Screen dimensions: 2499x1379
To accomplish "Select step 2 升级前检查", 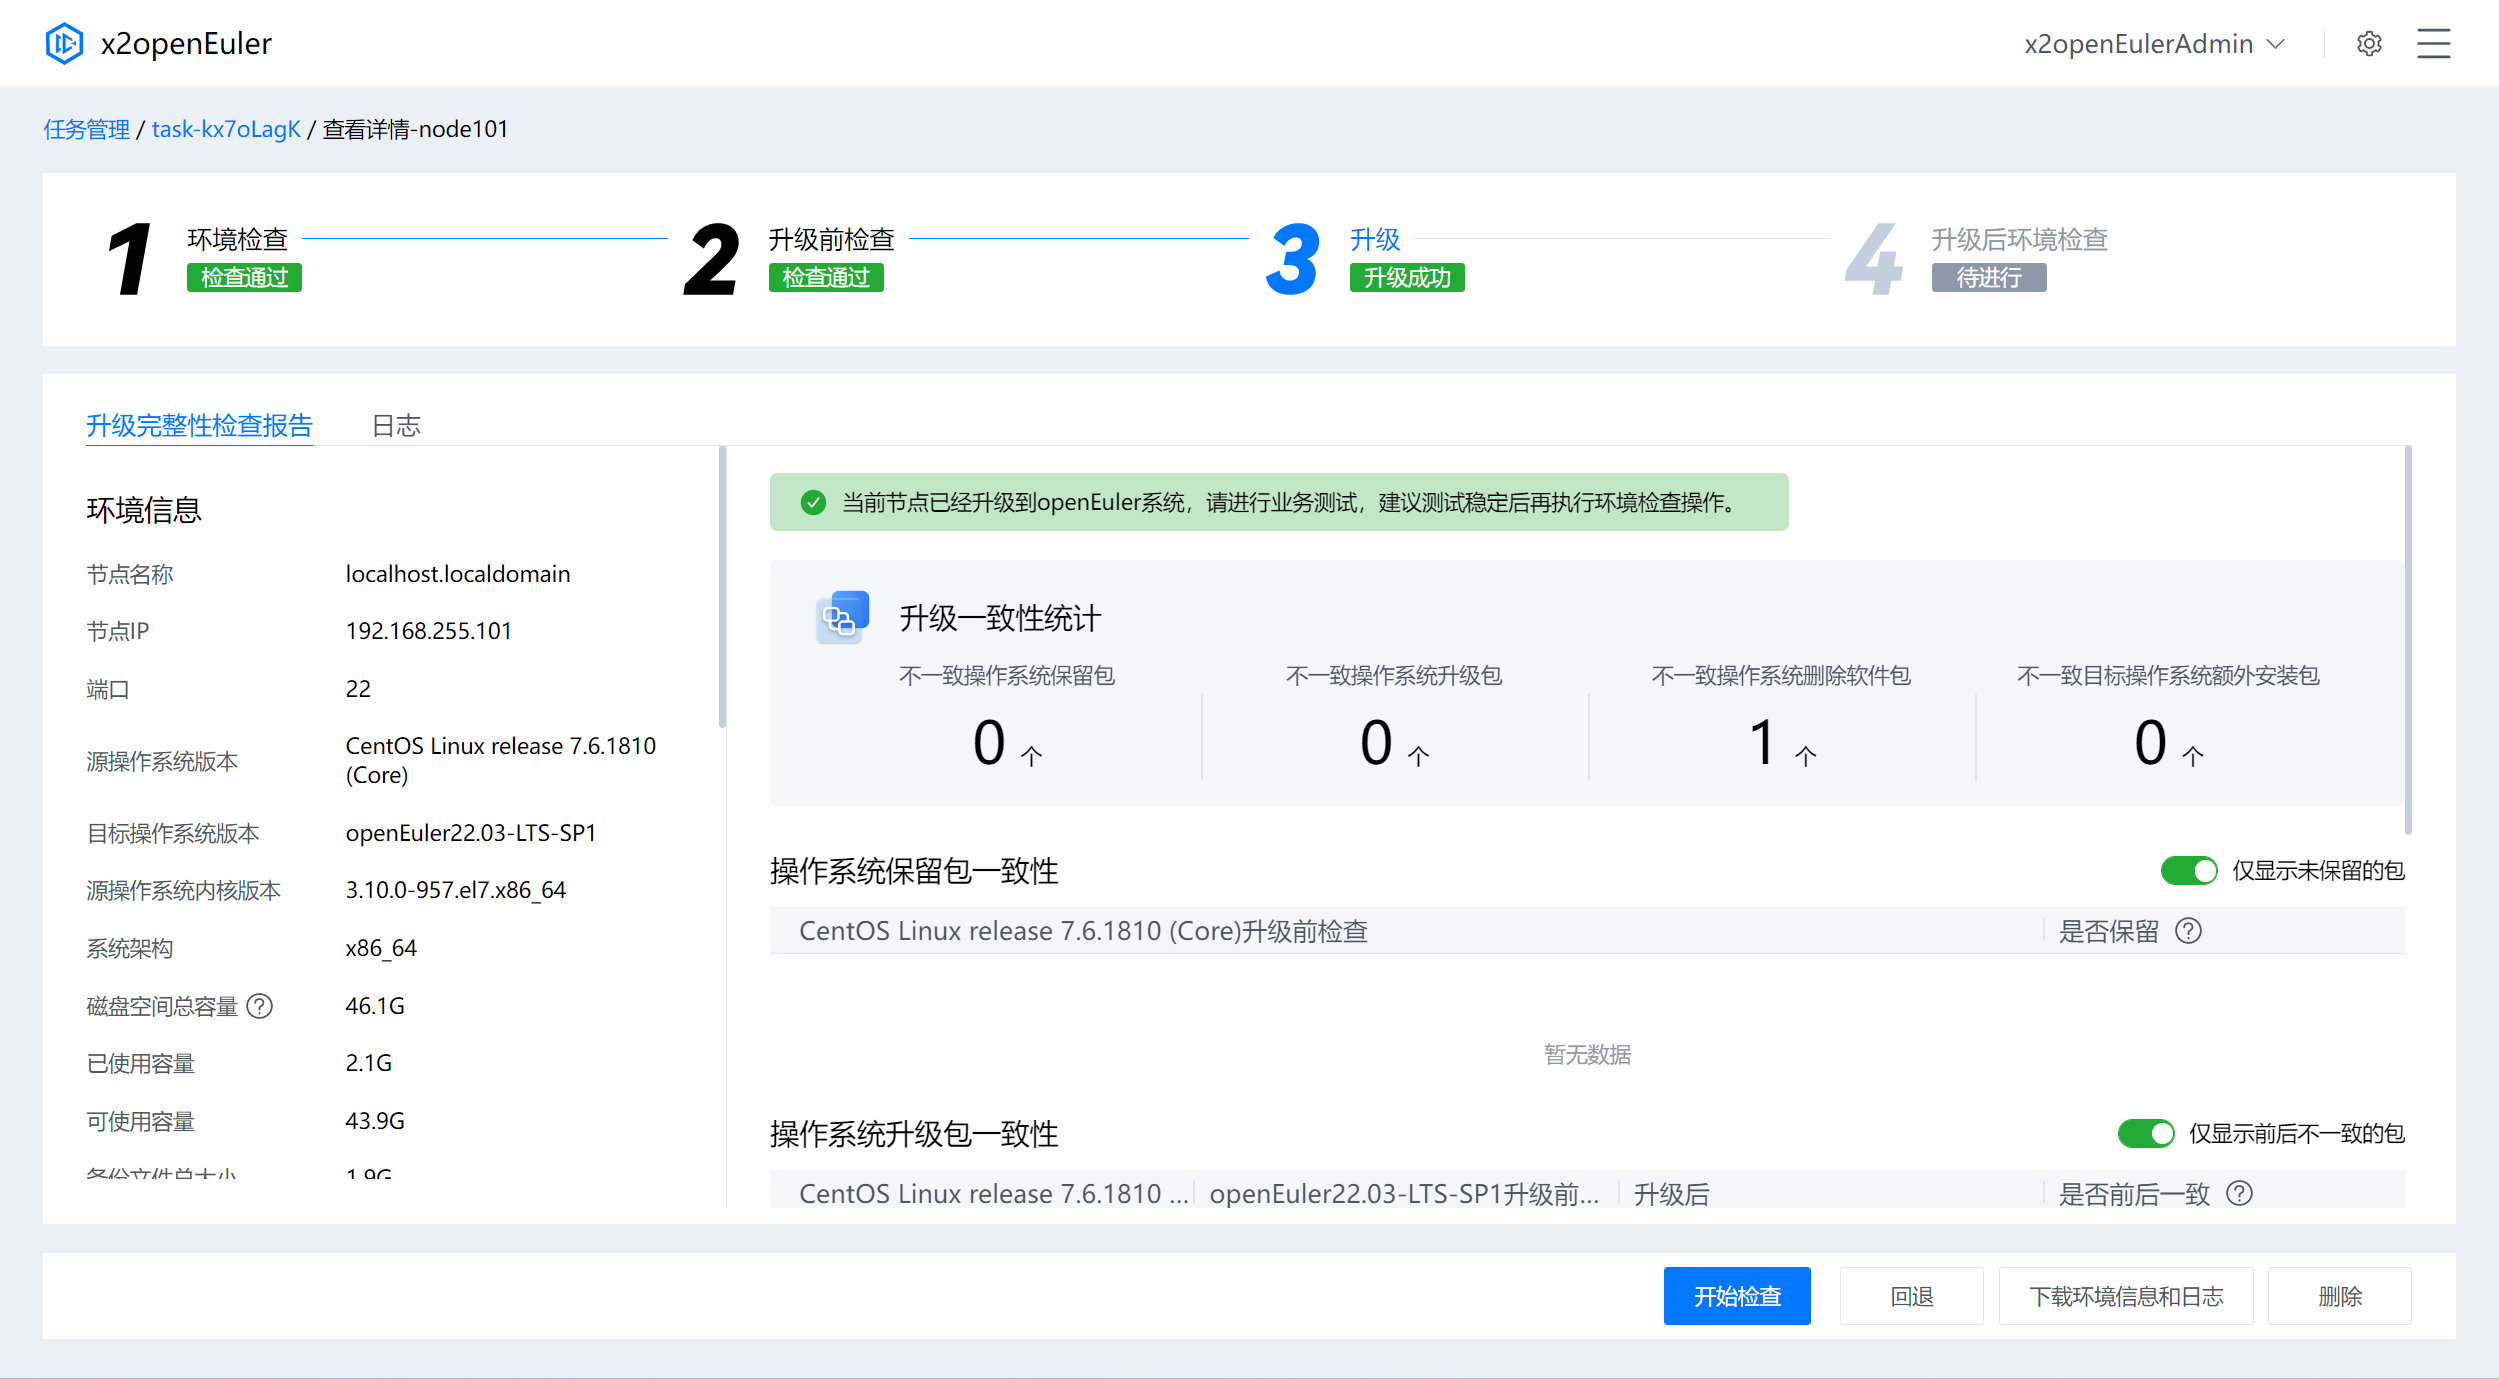I will [789, 258].
